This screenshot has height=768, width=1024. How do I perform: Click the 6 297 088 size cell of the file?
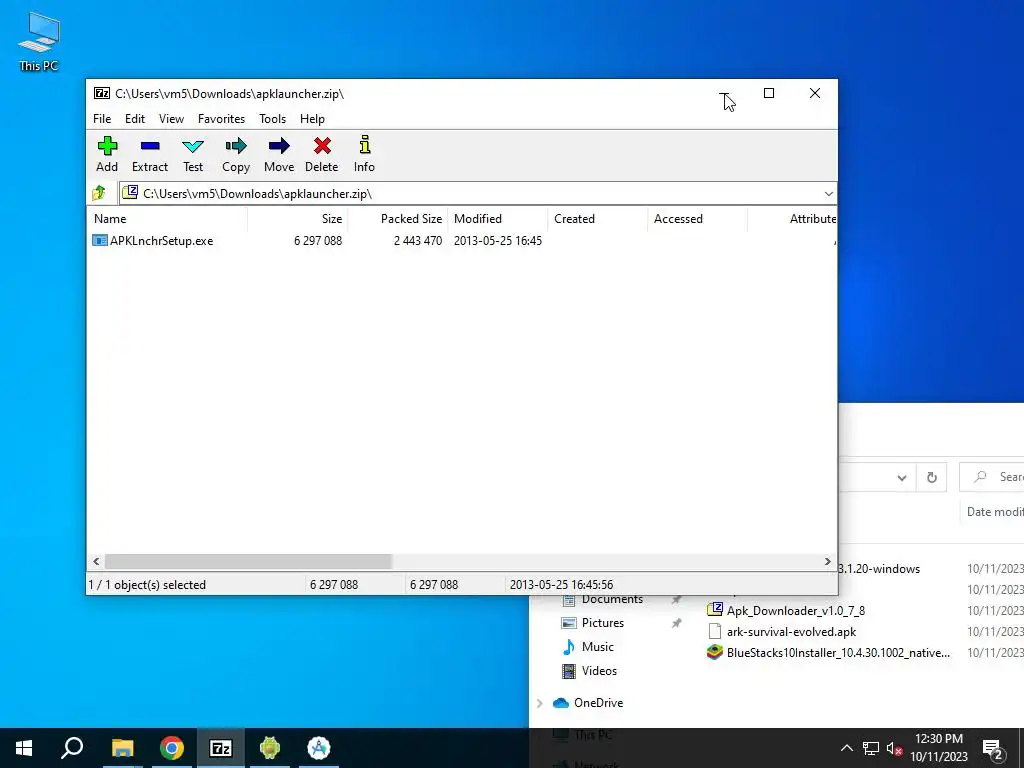coord(317,240)
